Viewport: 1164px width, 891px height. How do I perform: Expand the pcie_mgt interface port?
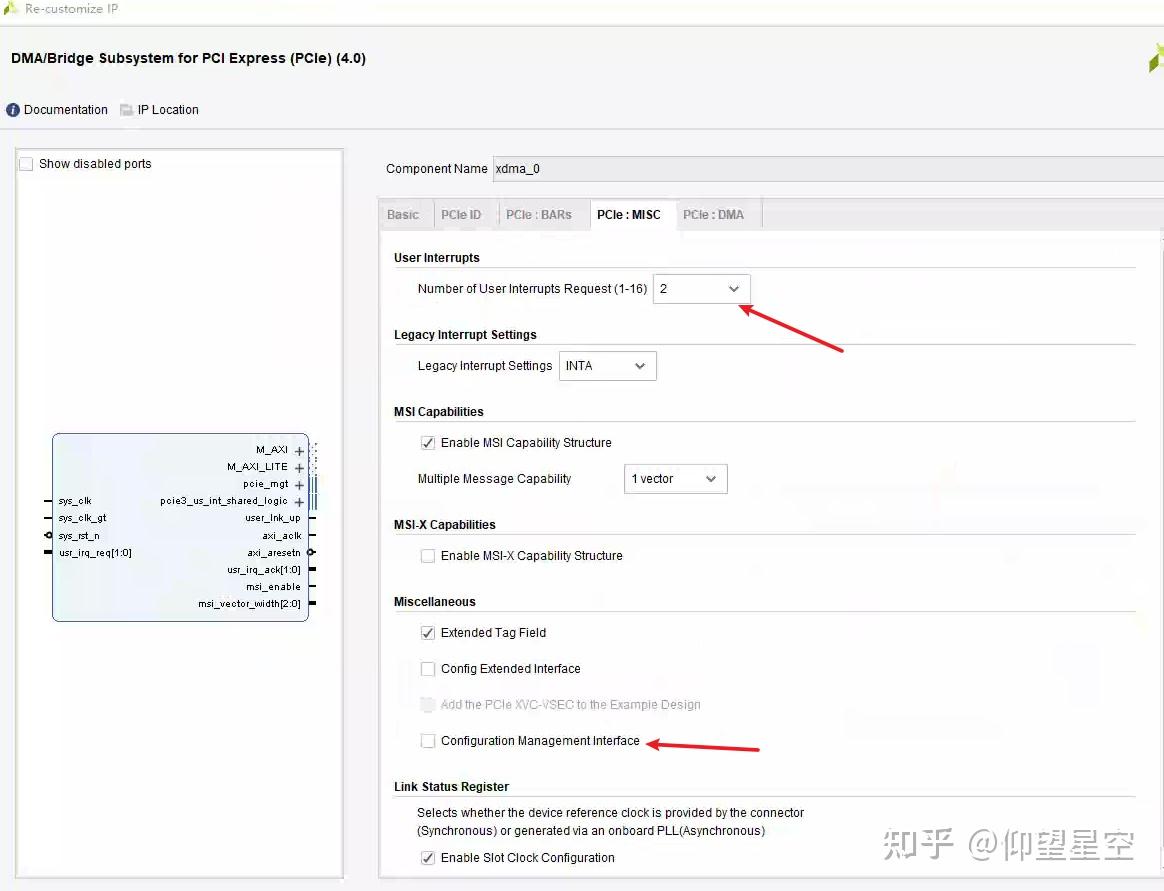tap(298, 484)
